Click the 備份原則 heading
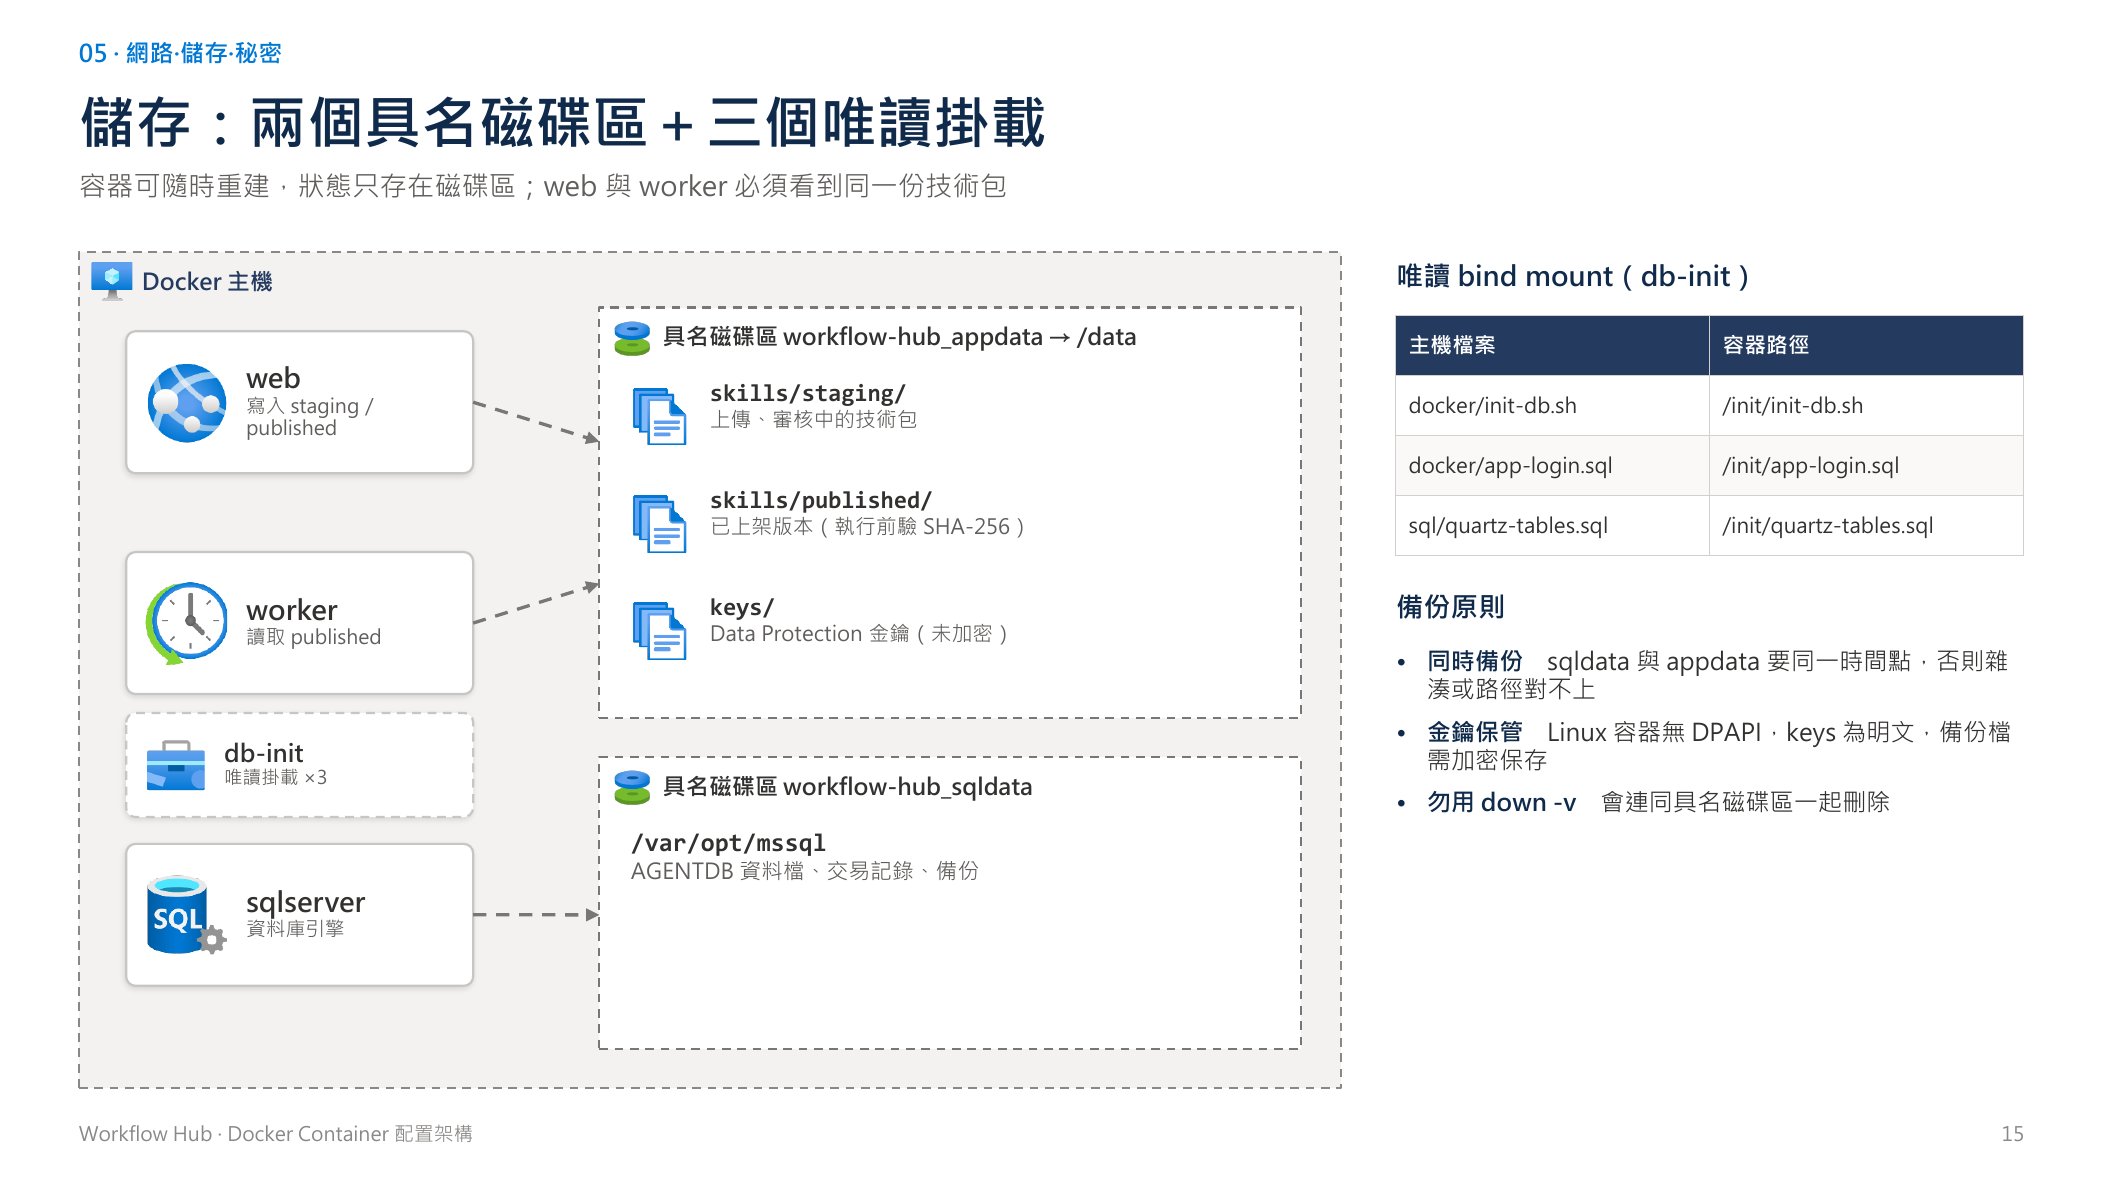The image size is (2103, 1183). [x=1450, y=606]
